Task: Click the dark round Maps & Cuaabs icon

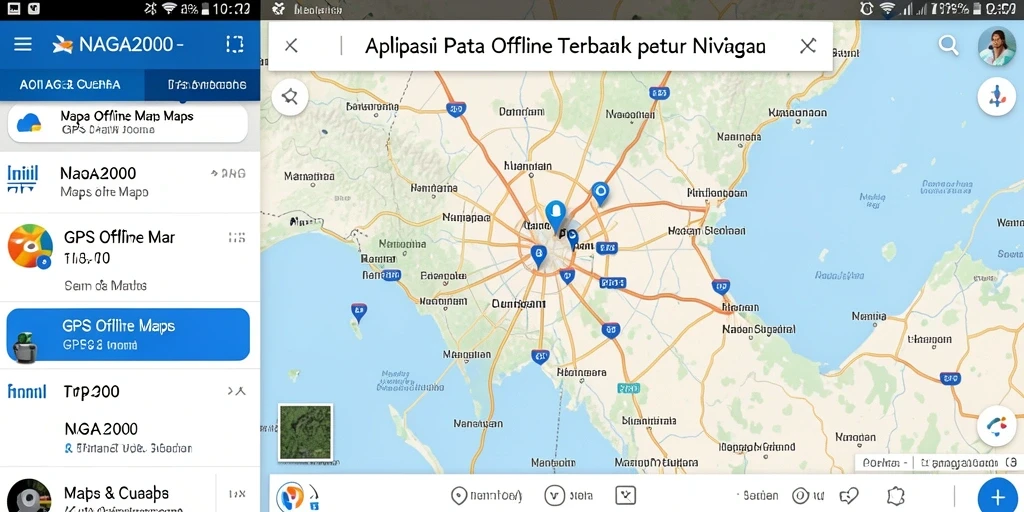Action: (x=29, y=496)
